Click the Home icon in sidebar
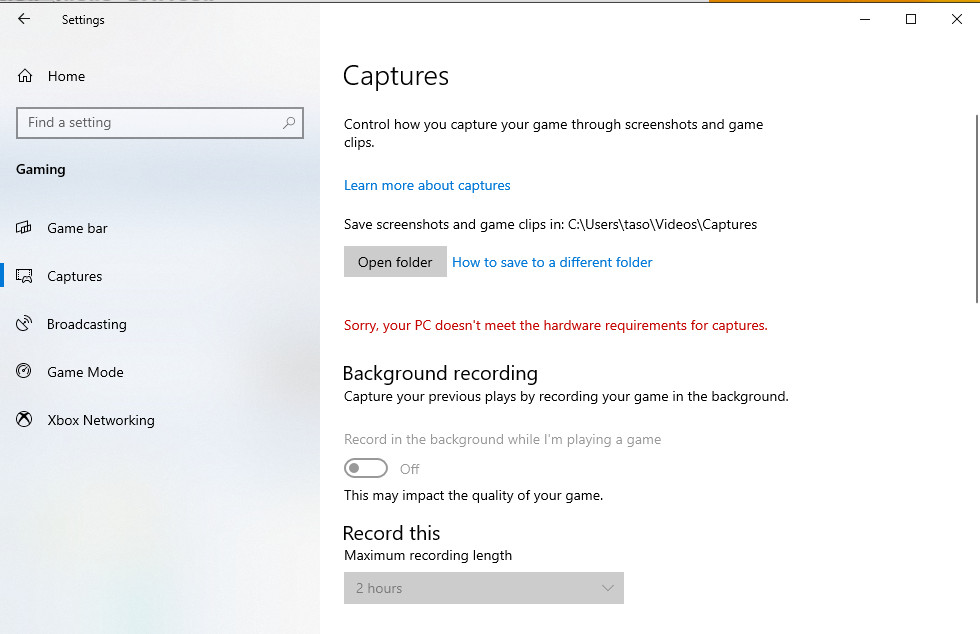980x634 pixels. tap(25, 76)
